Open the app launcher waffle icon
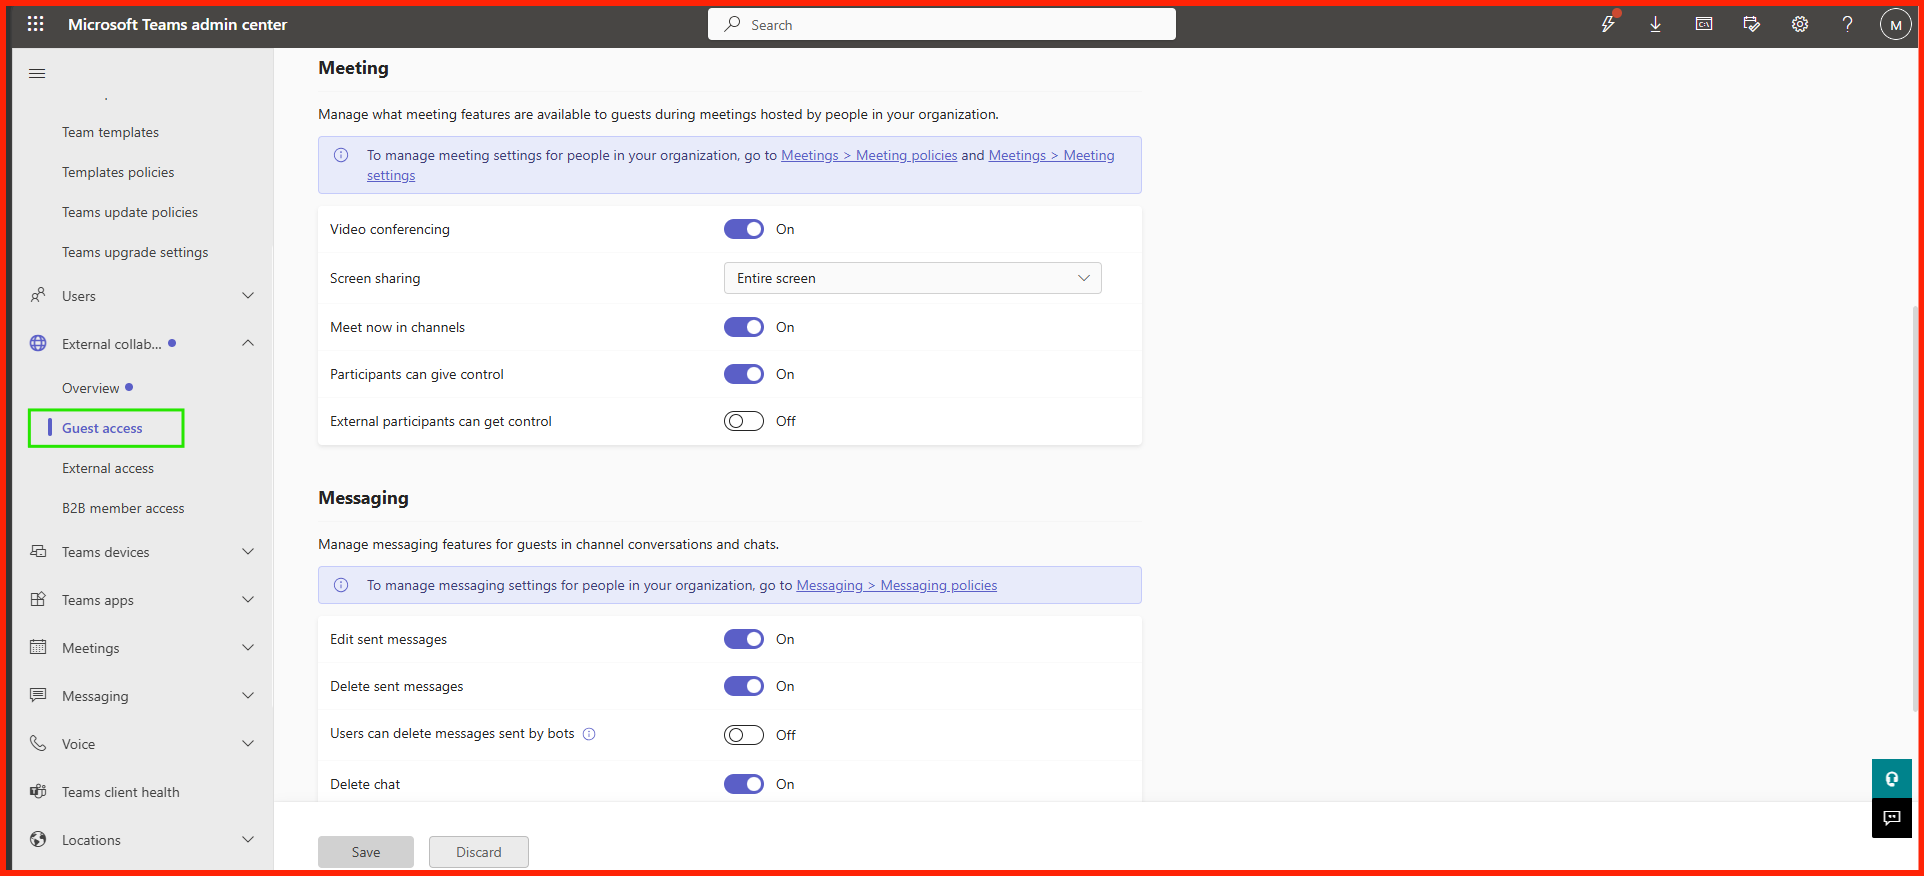 36,24
